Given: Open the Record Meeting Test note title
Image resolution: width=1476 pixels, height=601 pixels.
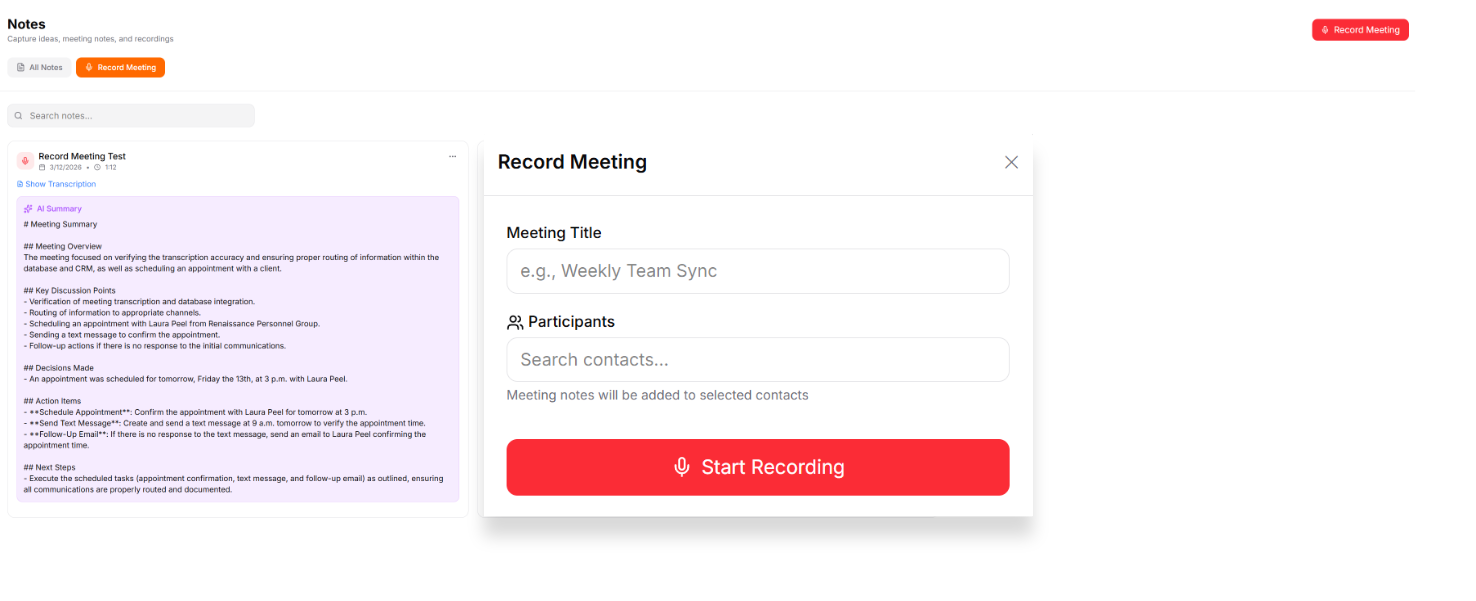Looking at the screenshot, I should click(x=82, y=156).
